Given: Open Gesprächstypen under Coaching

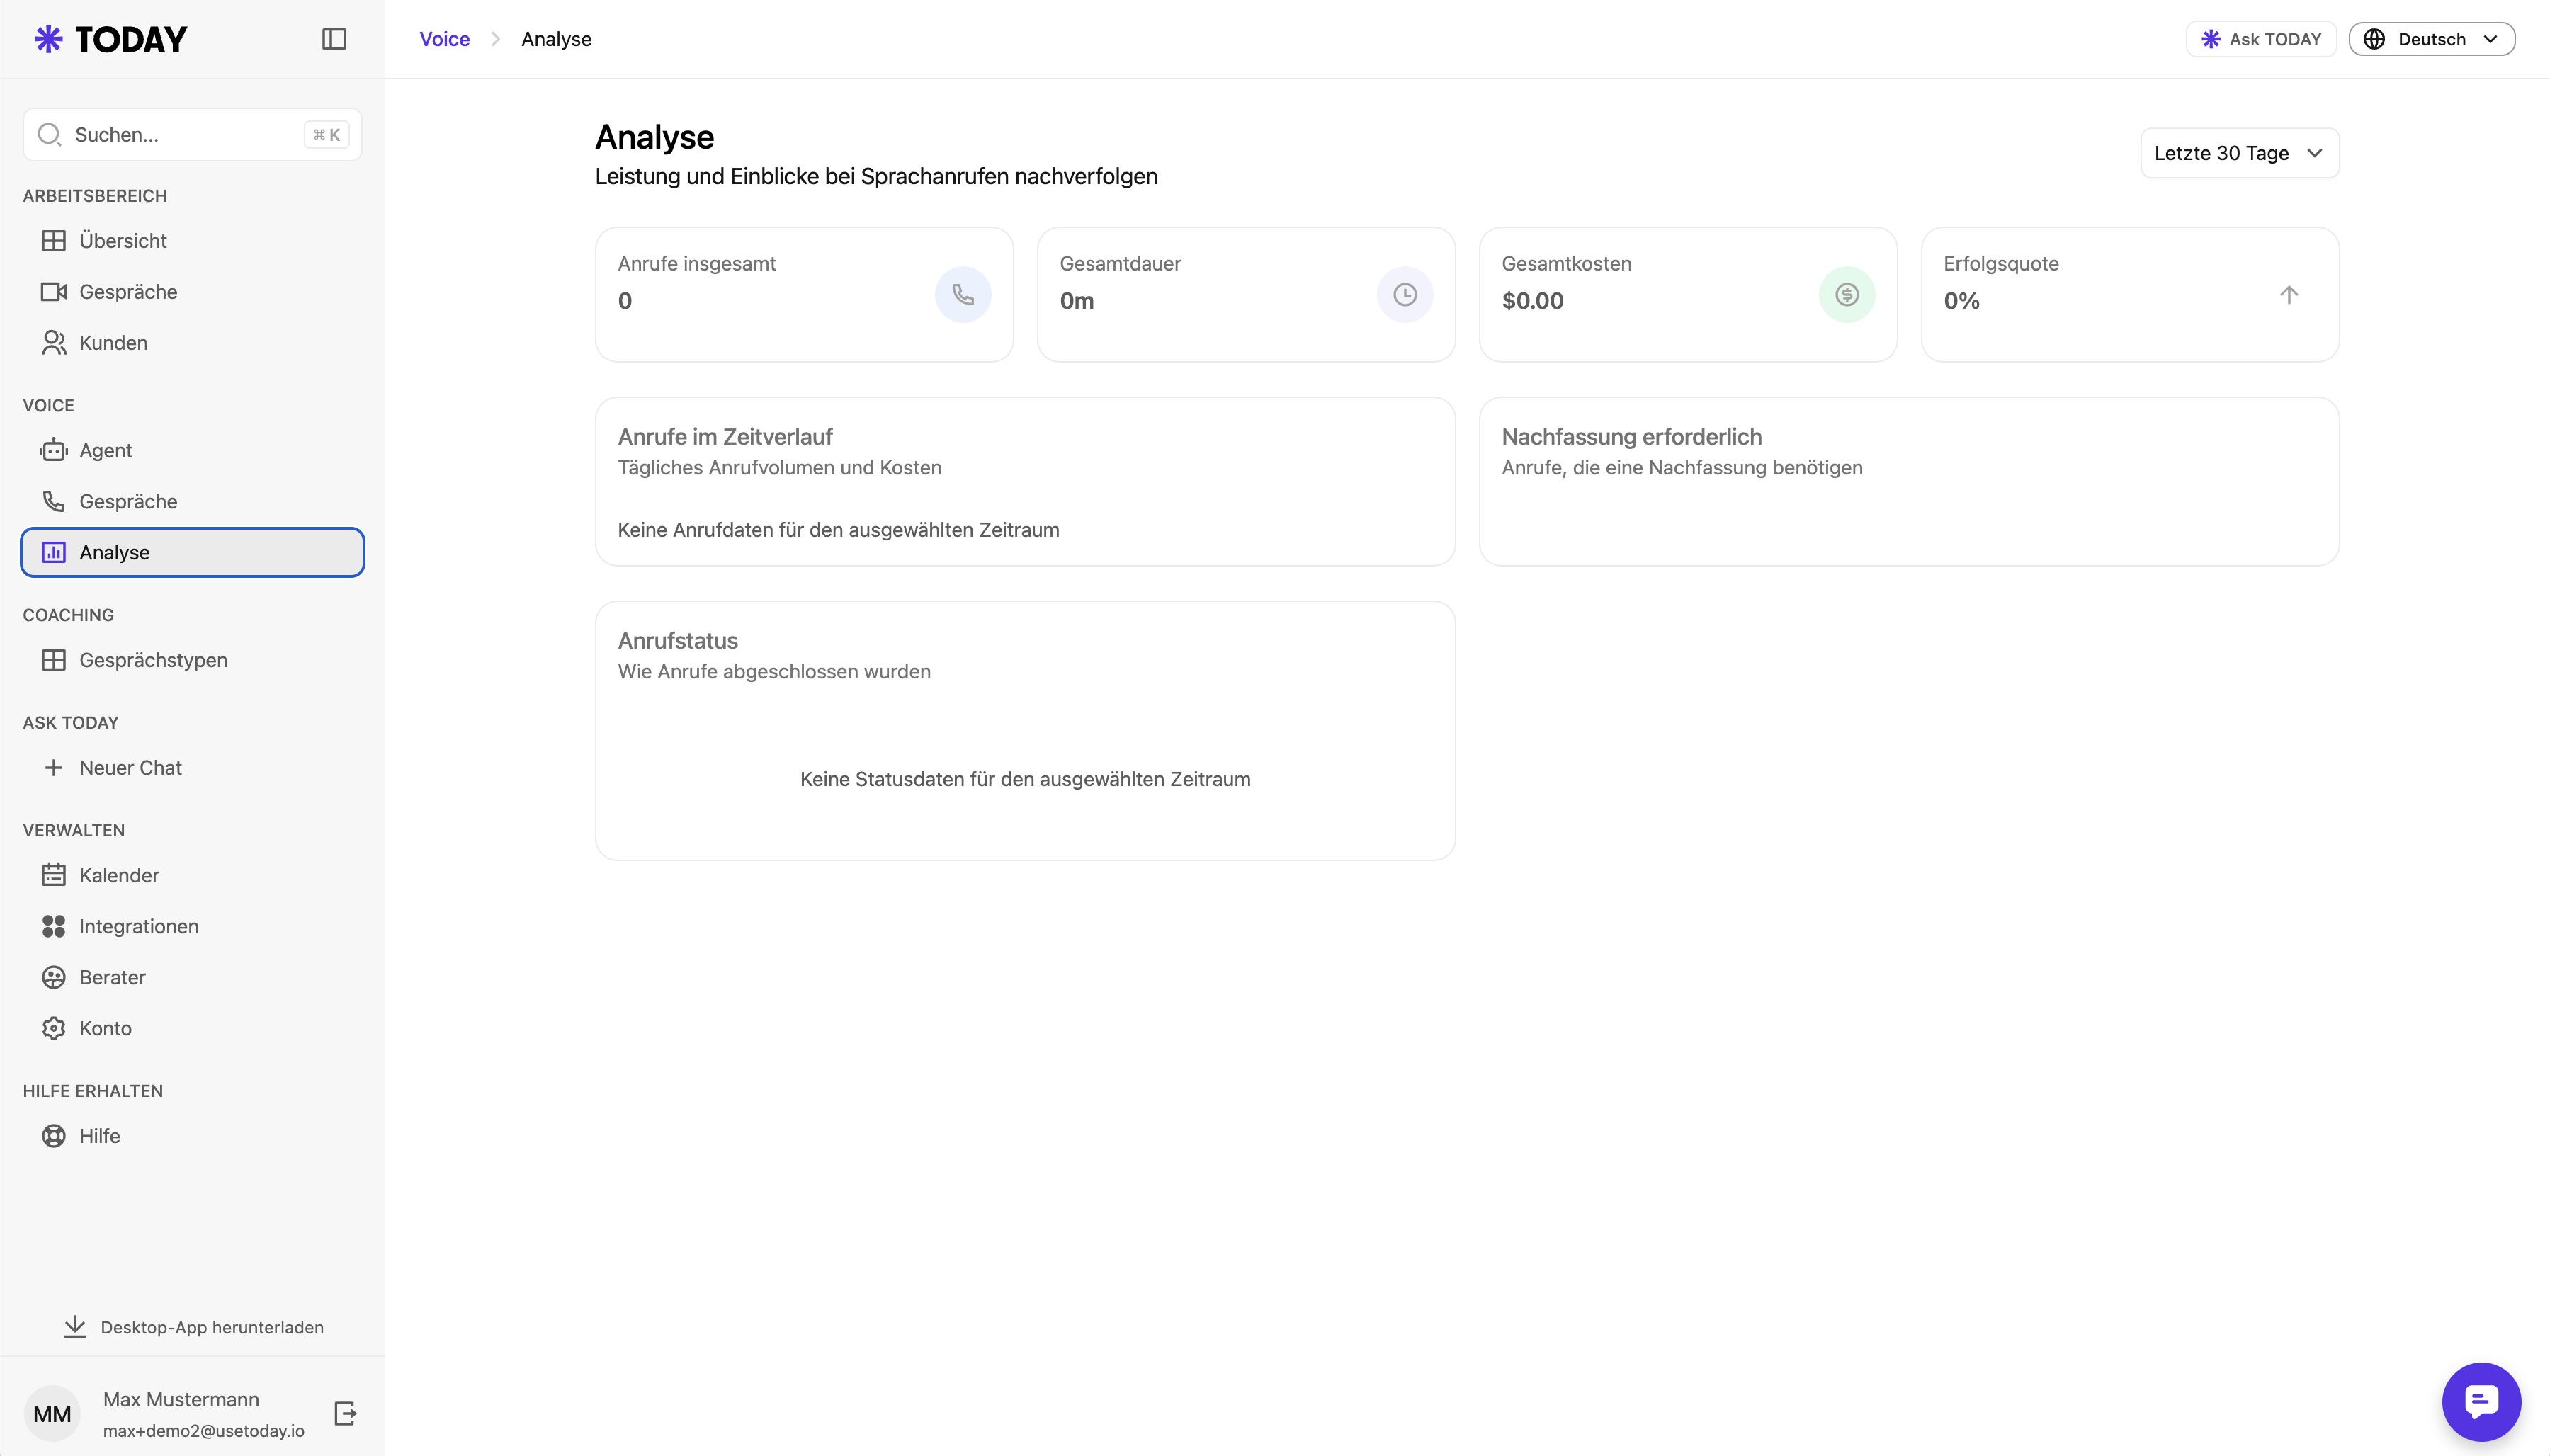Looking at the screenshot, I should (192, 660).
